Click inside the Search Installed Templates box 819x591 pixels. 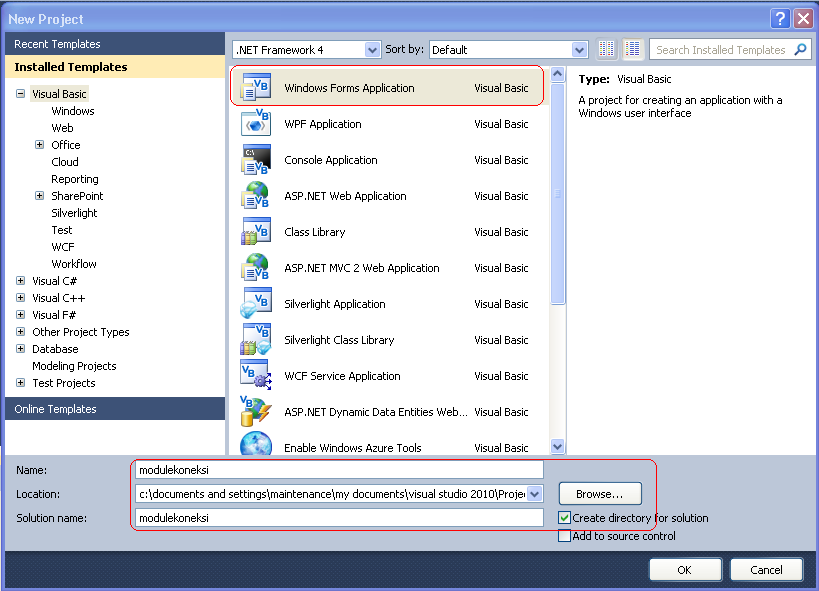(725, 48)
